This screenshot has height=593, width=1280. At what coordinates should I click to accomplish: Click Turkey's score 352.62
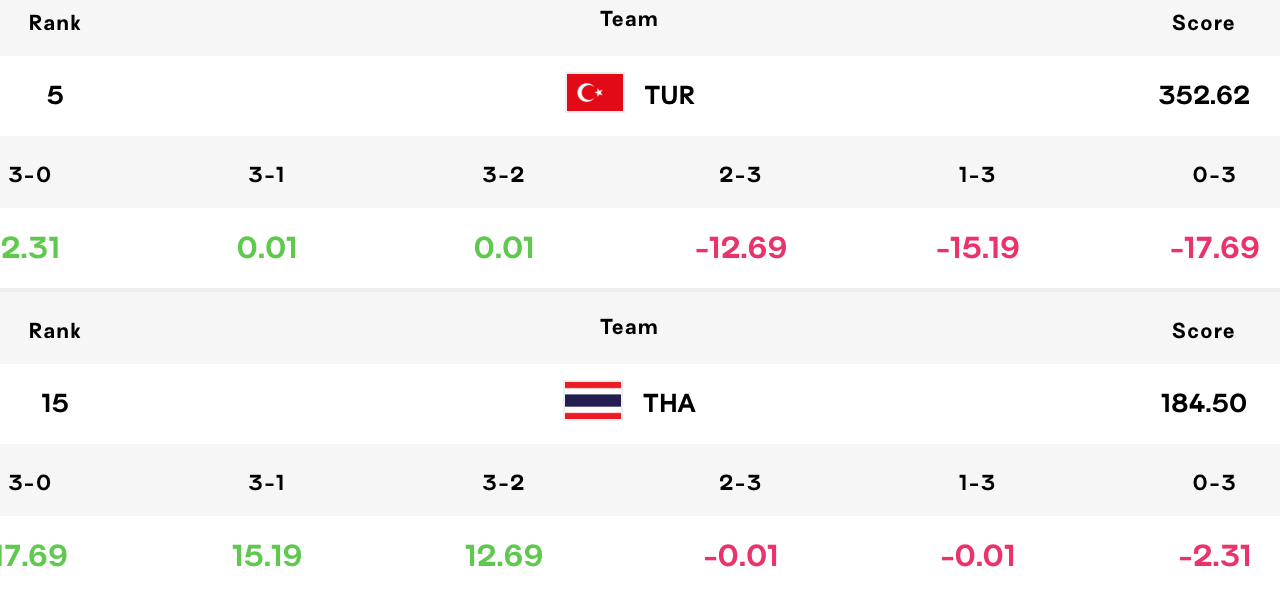(1204, 95)
